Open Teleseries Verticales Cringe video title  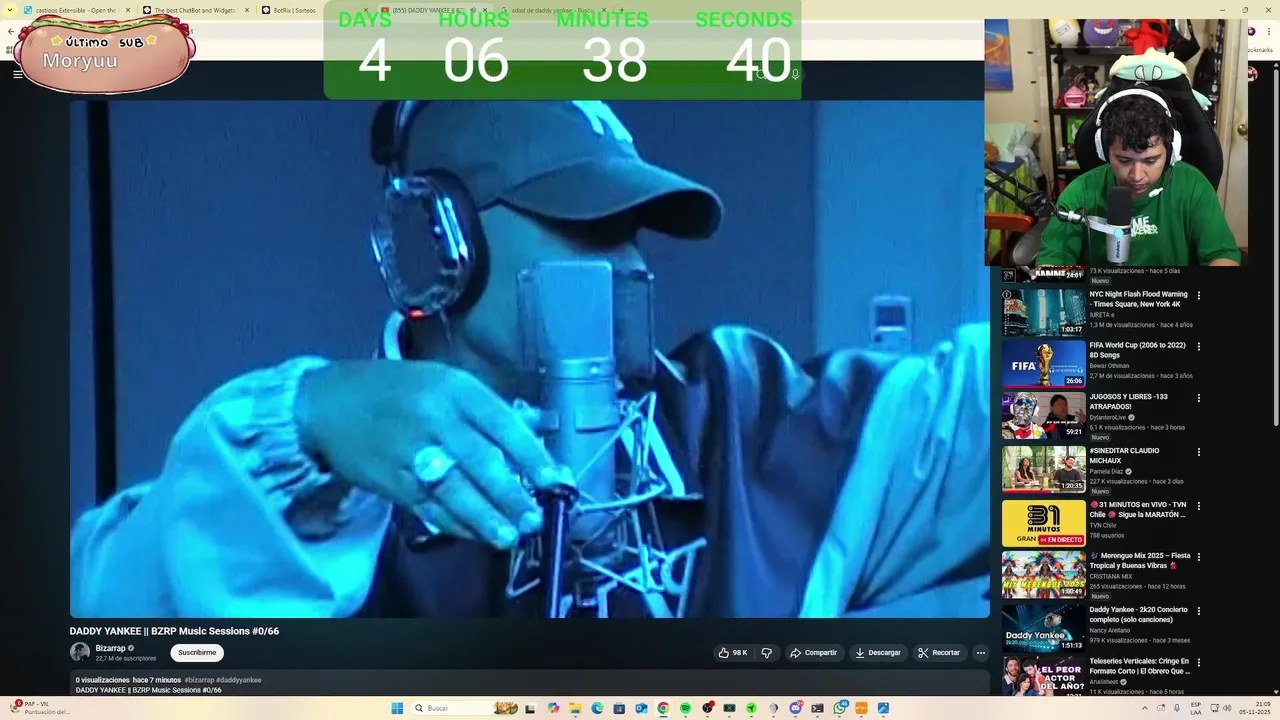tap(1139, 666)
